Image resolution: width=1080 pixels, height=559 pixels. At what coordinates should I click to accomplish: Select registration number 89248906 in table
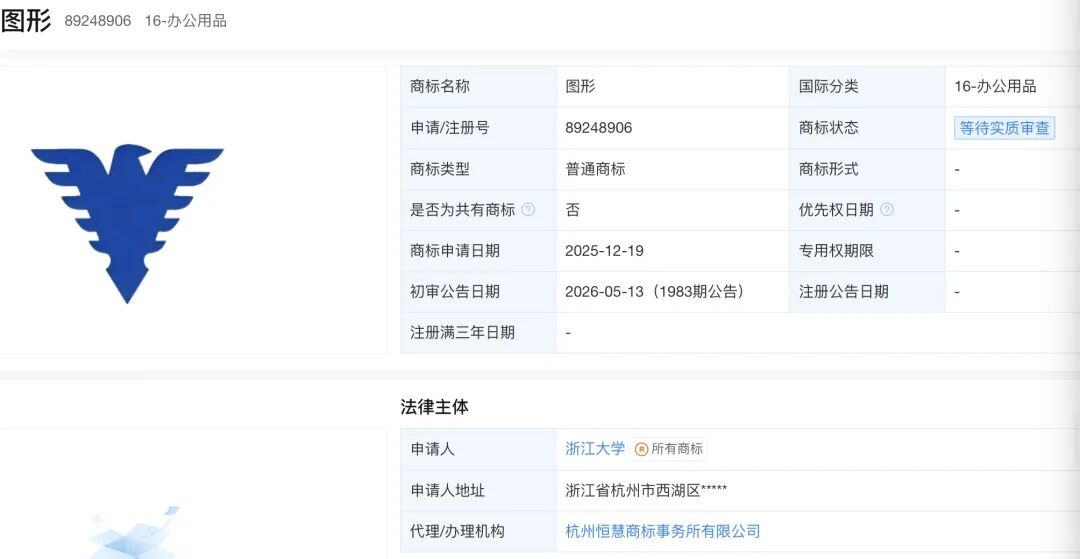click(x=599, y=128)
